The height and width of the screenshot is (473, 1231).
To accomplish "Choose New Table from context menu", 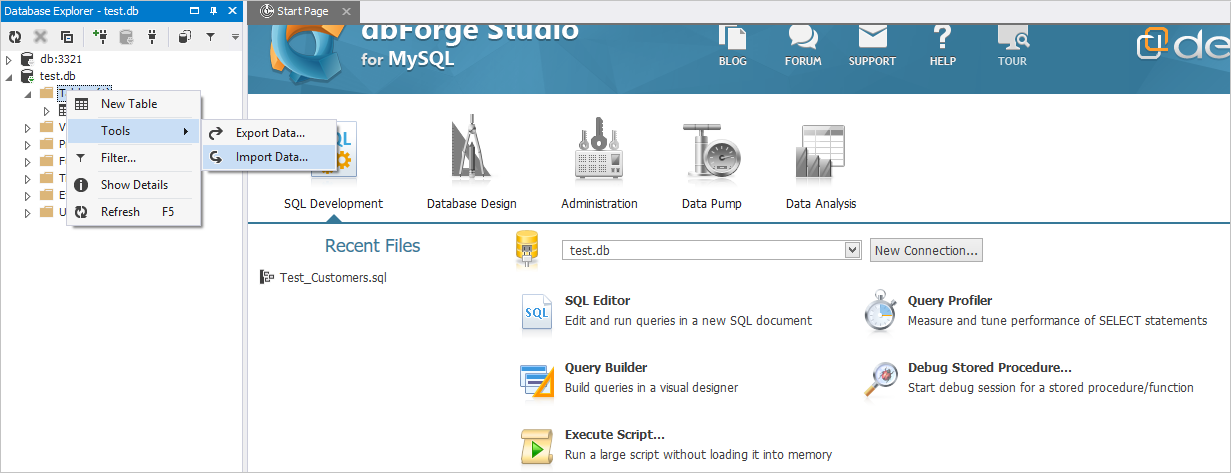I will click(134, 104).
